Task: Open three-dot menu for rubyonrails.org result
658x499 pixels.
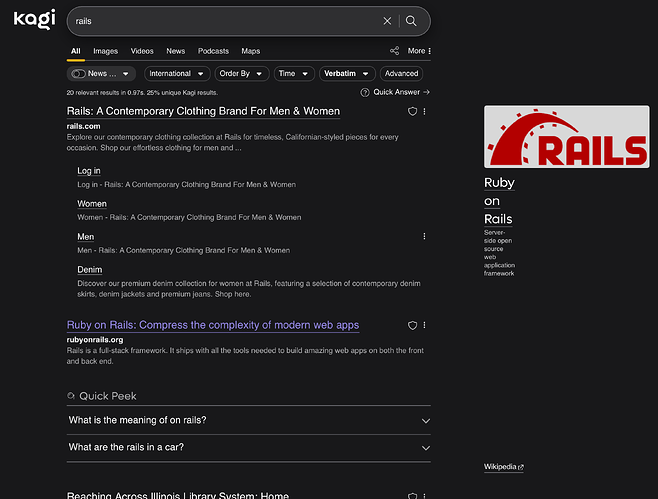Action: pos(424,325)
